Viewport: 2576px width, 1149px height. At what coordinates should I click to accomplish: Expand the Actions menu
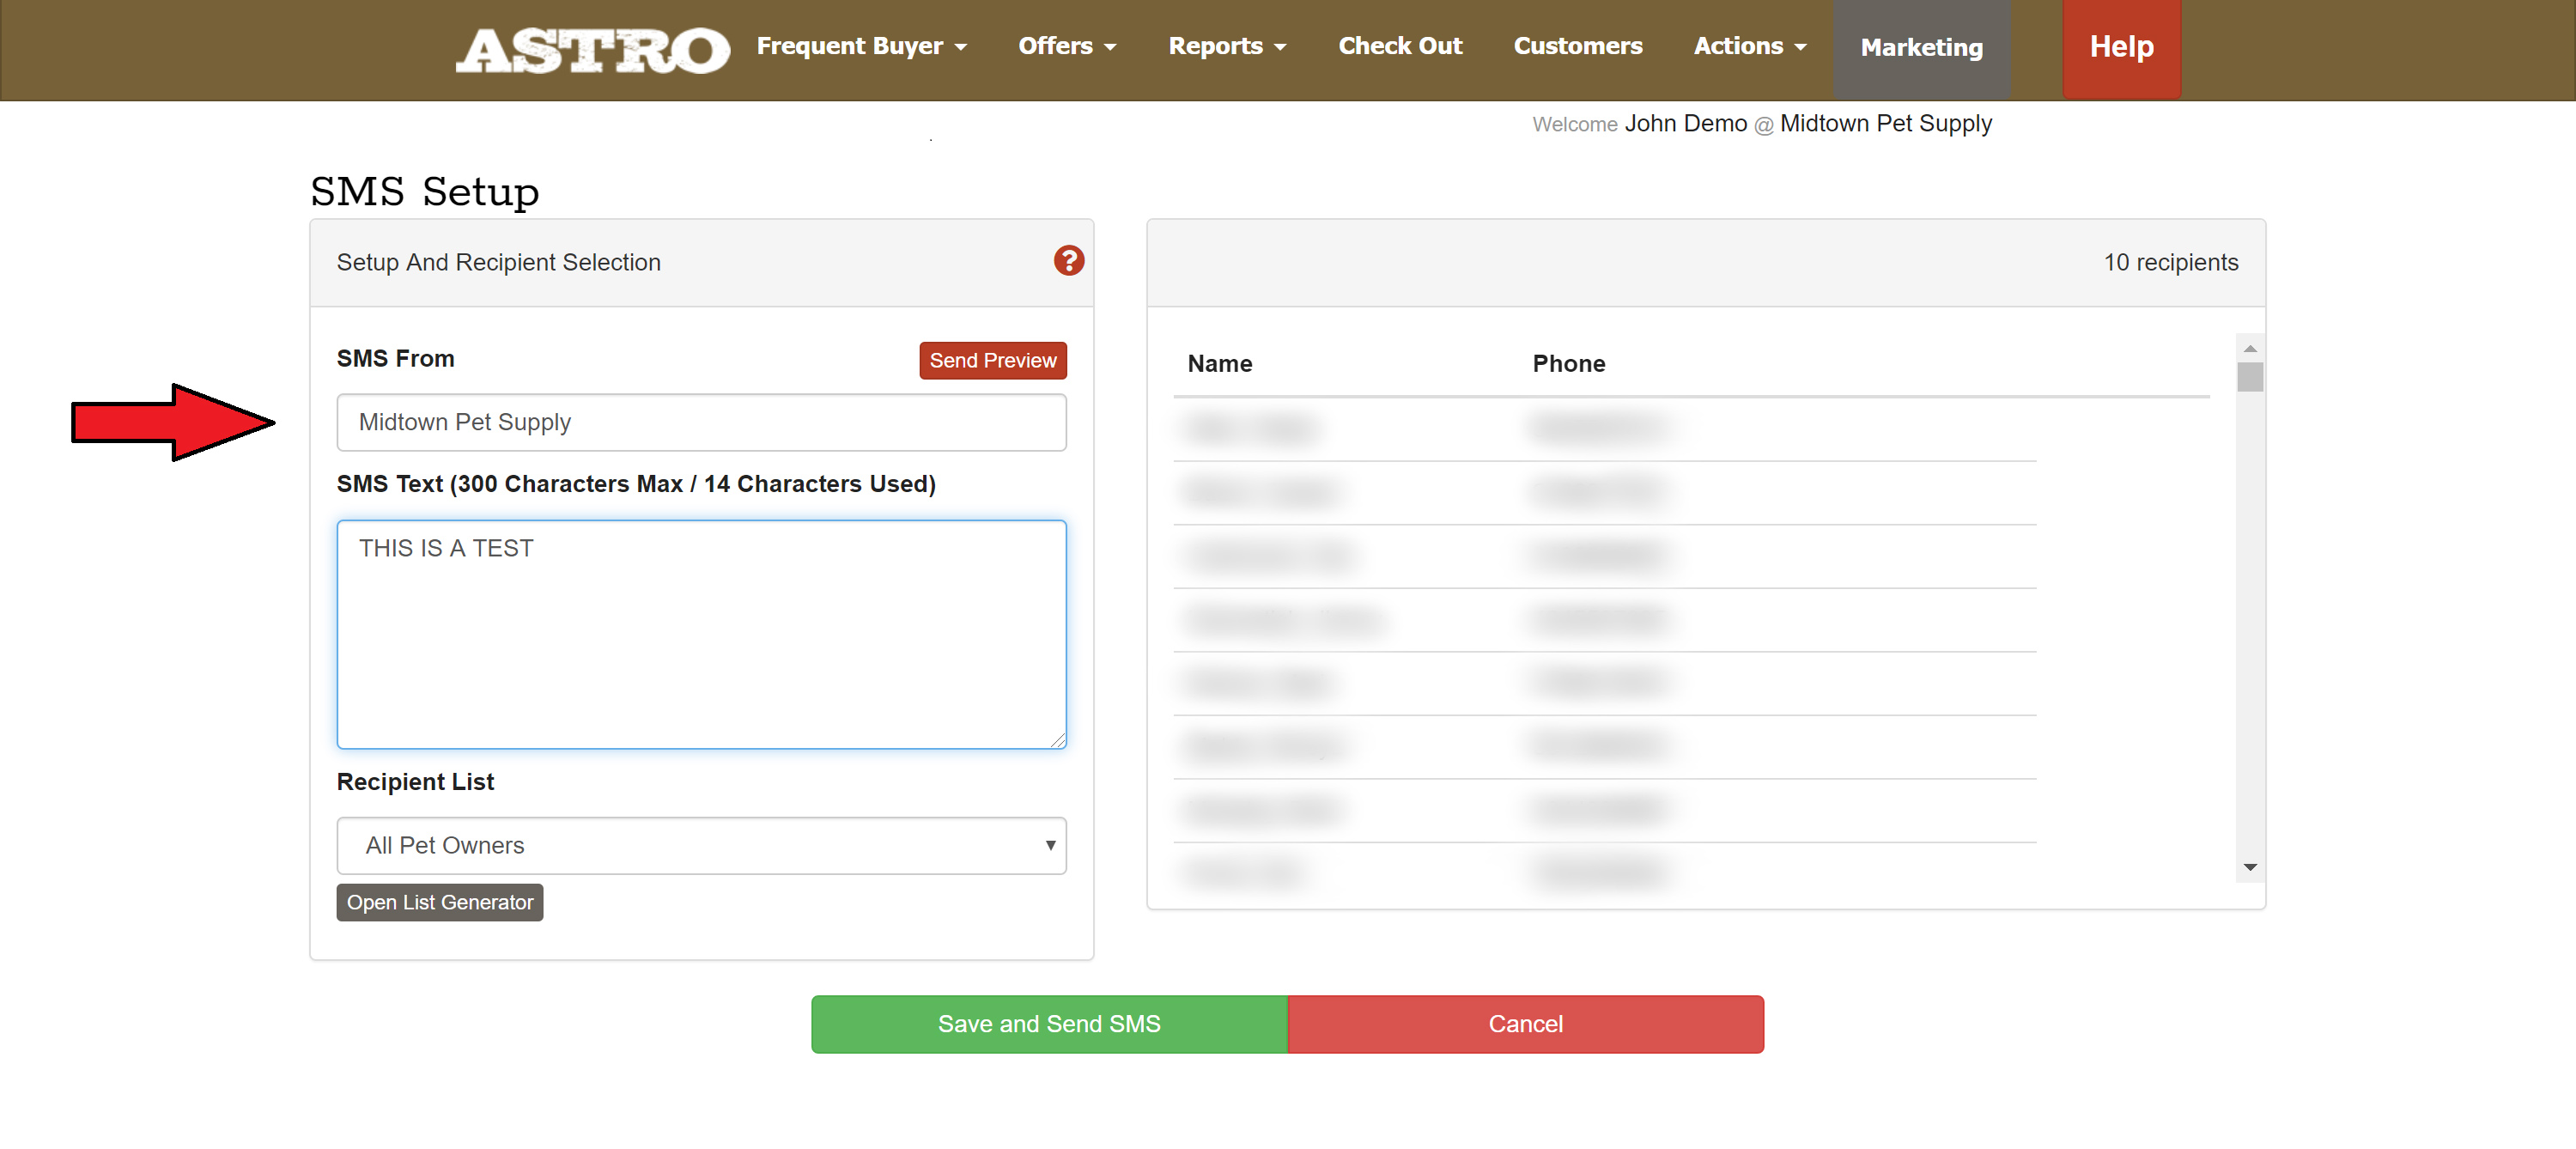(1749, 47)
